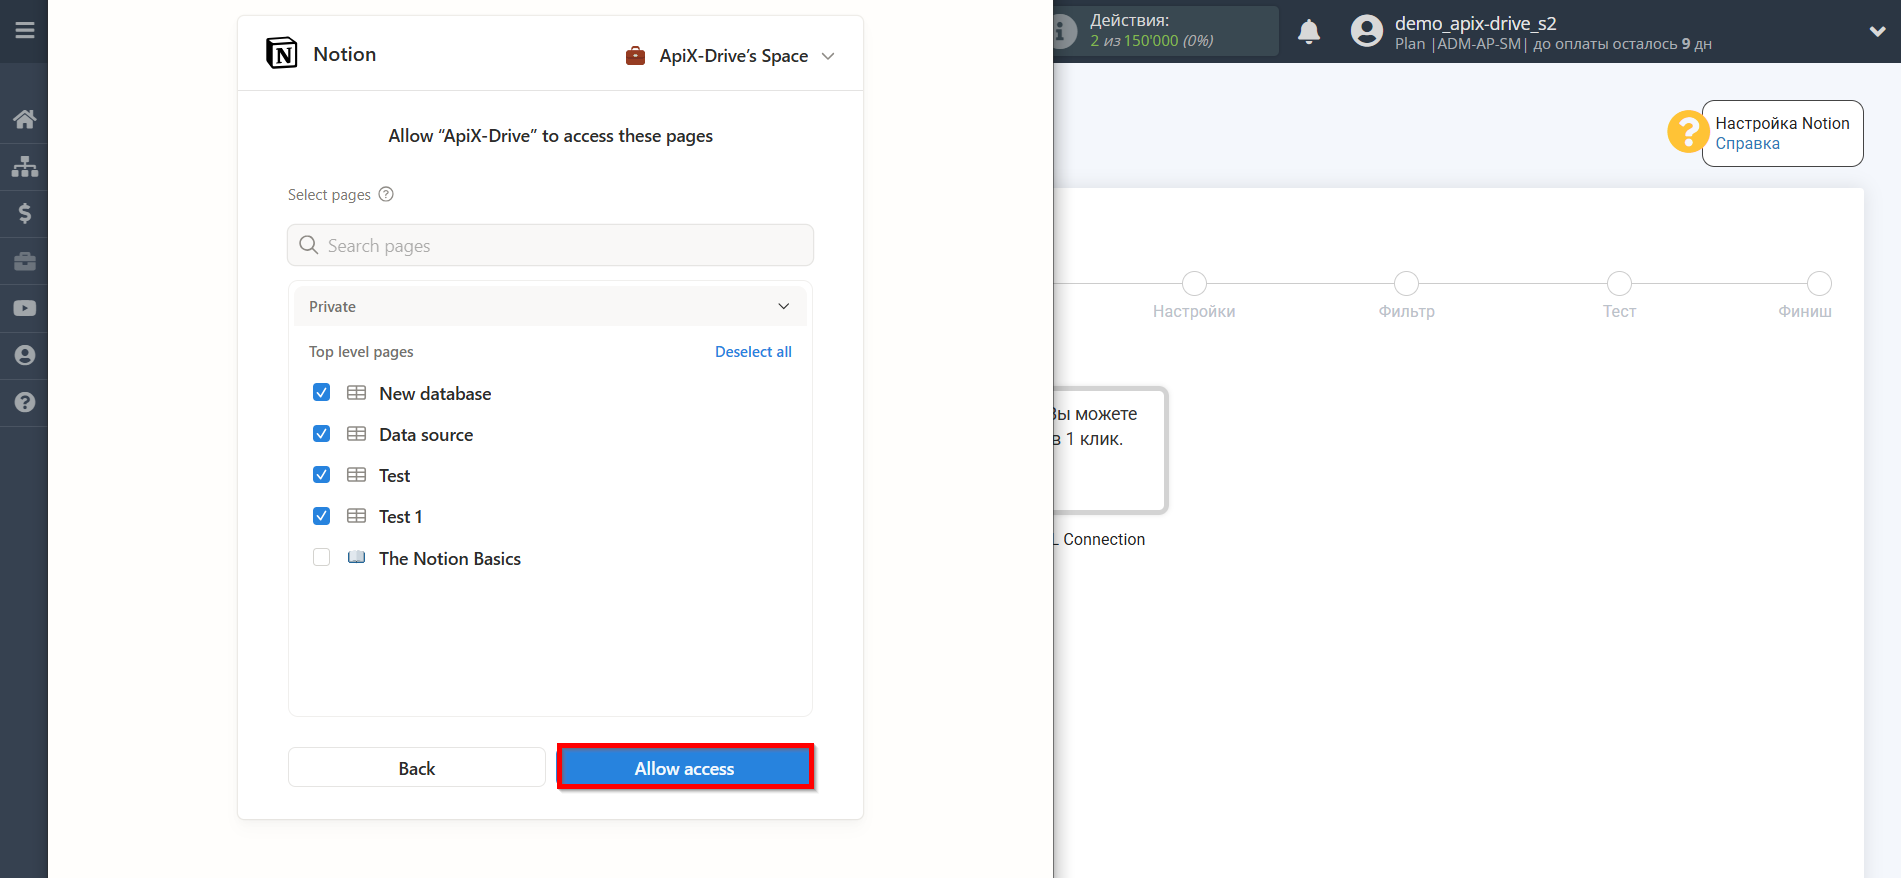
Task: Select the Настройки step
Action: pos(1193,284)
